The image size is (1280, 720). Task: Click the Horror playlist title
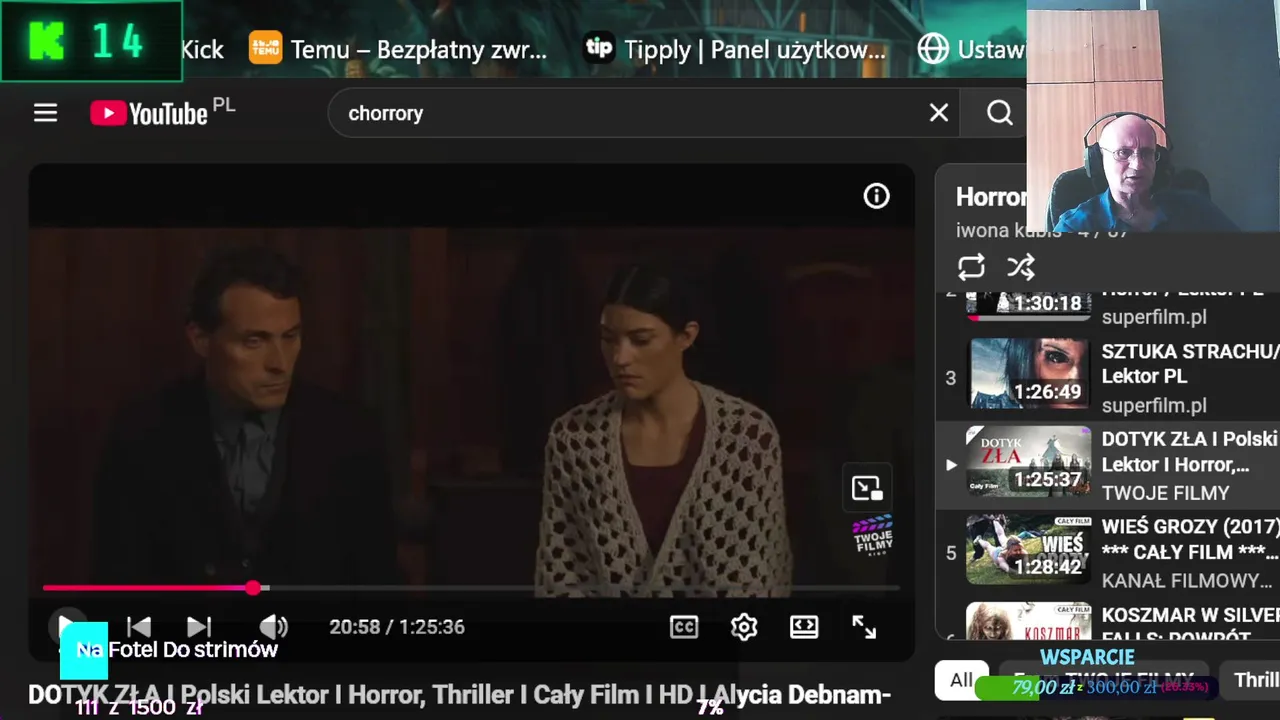[991, 197]
